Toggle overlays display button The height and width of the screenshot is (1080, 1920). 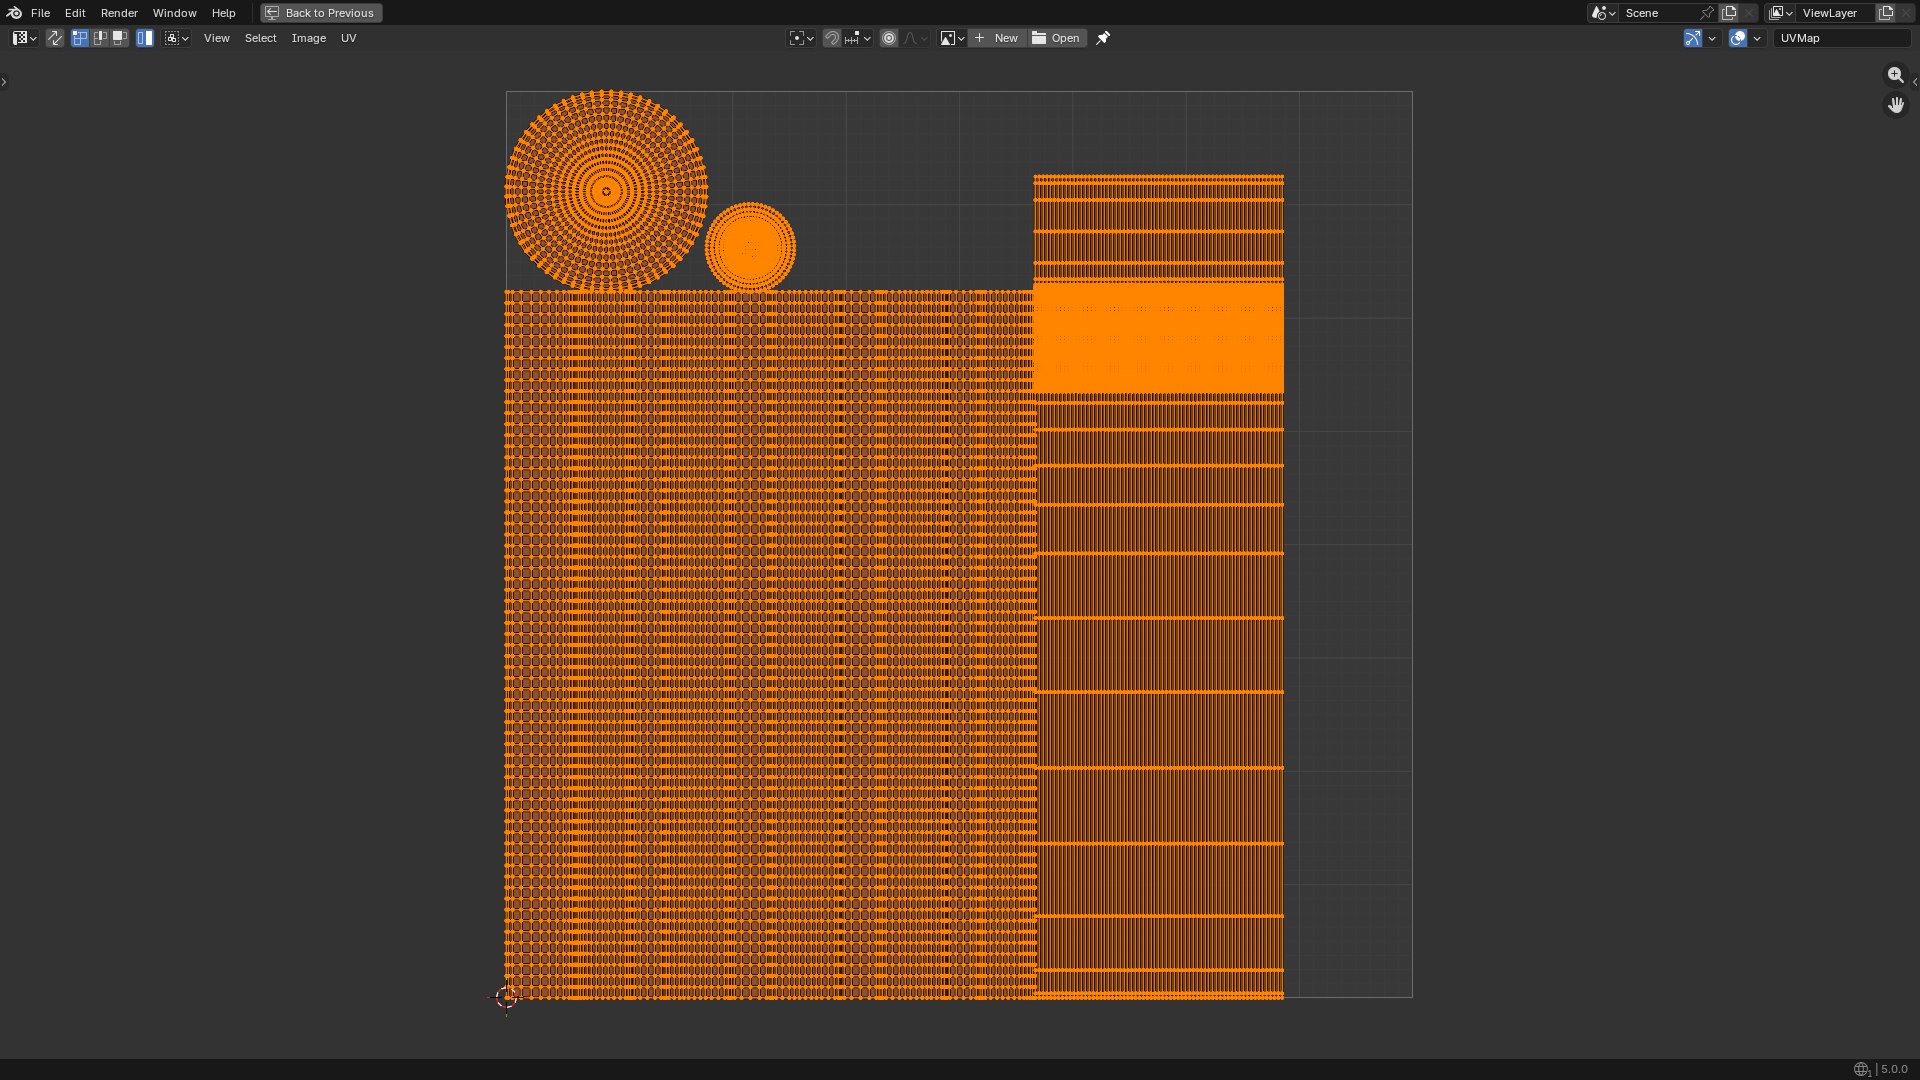point(1738,38)
